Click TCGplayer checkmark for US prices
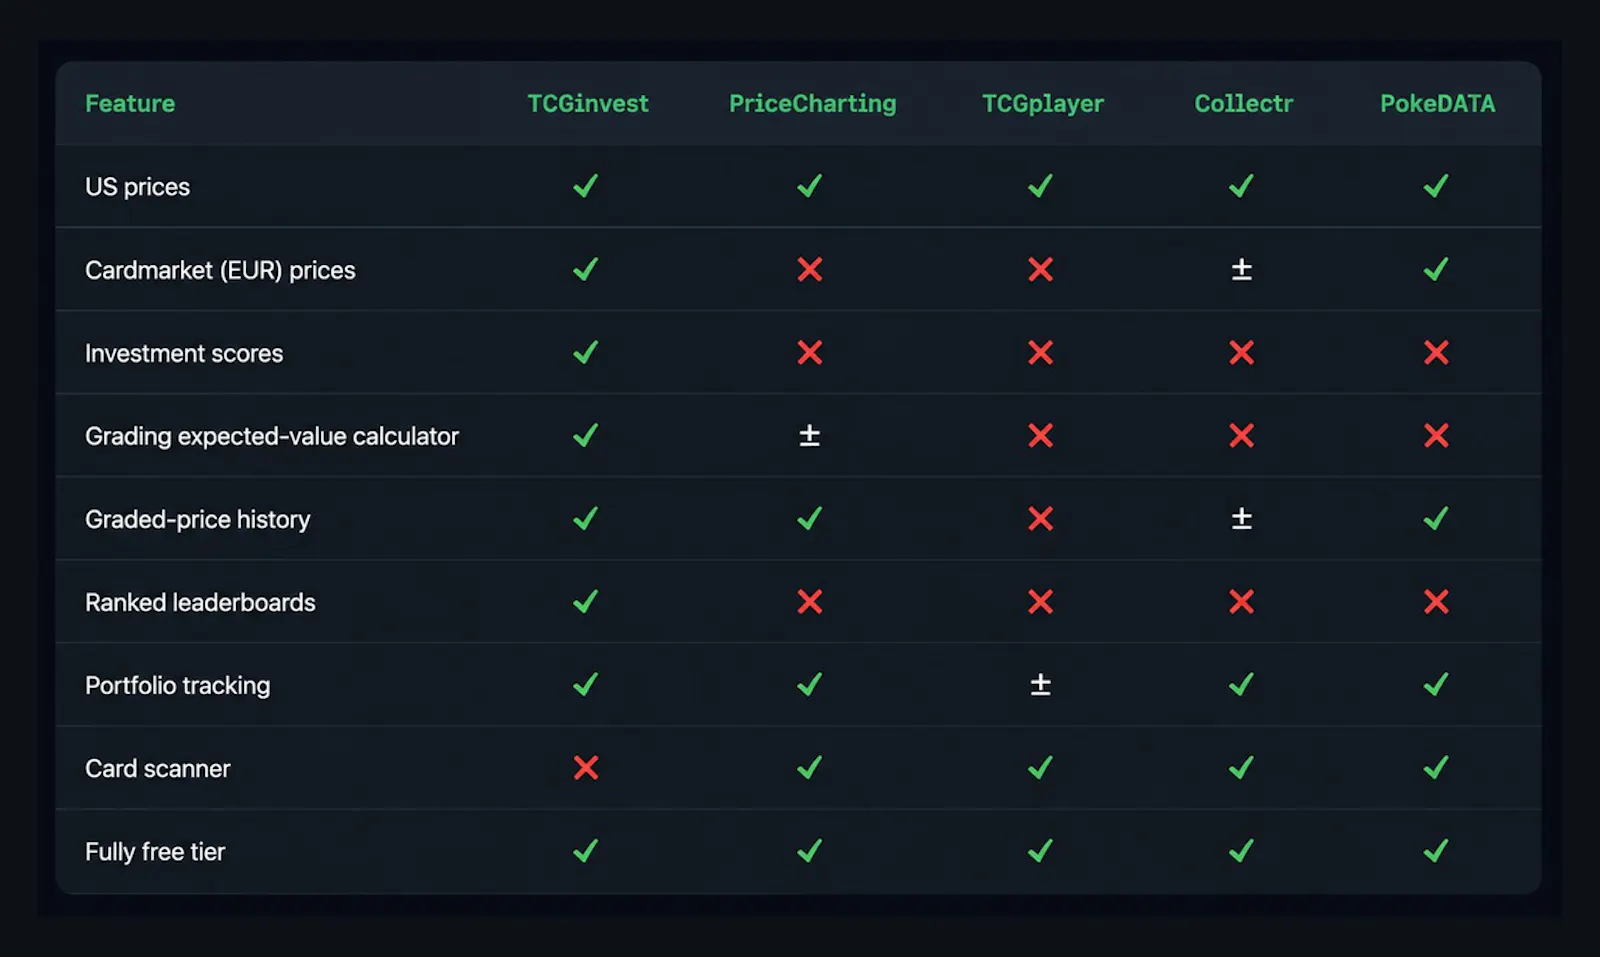Viewport: 1600px width, 957px height. click(x=1041, y=186)
